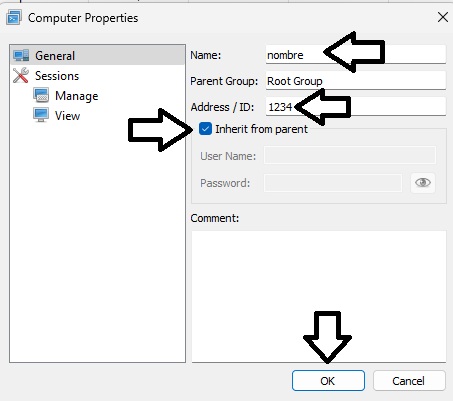Close the Computer Properties dialog
The width and height of the screenshot is (453, 401).
point(443,17)
